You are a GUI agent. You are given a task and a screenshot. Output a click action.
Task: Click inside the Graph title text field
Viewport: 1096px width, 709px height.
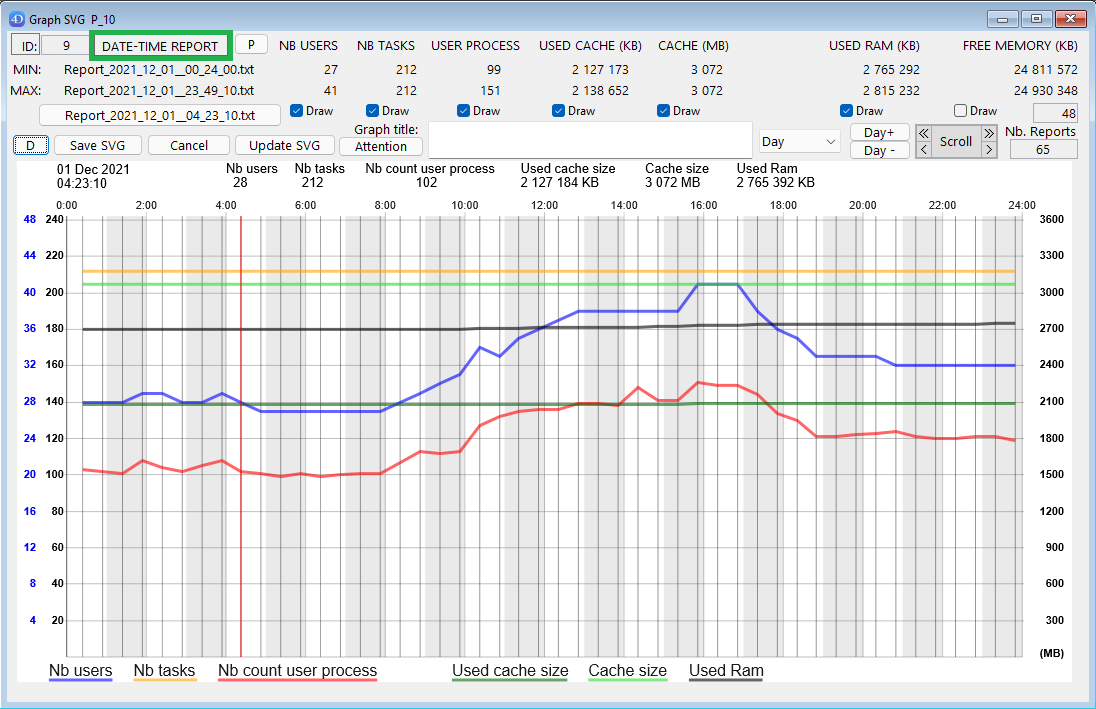[589, 139]
